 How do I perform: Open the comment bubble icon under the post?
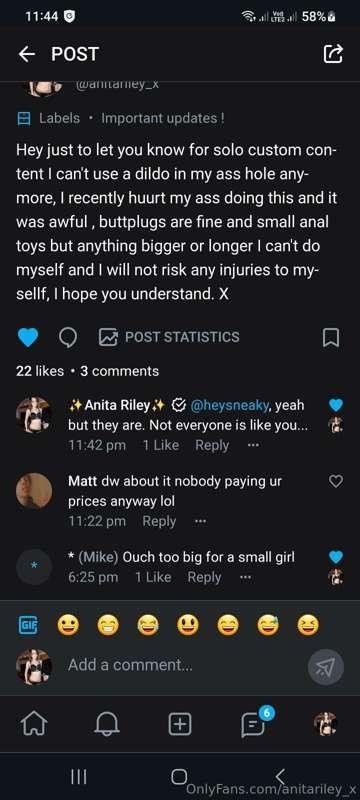(68, 337)
